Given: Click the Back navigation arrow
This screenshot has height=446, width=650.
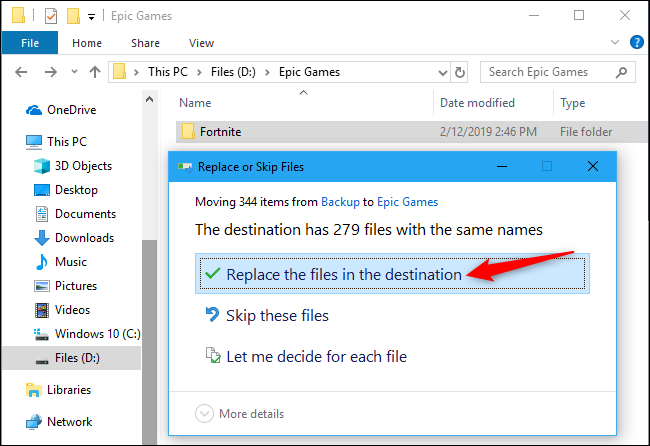Looking at the screenshot, I should [21, 72].
